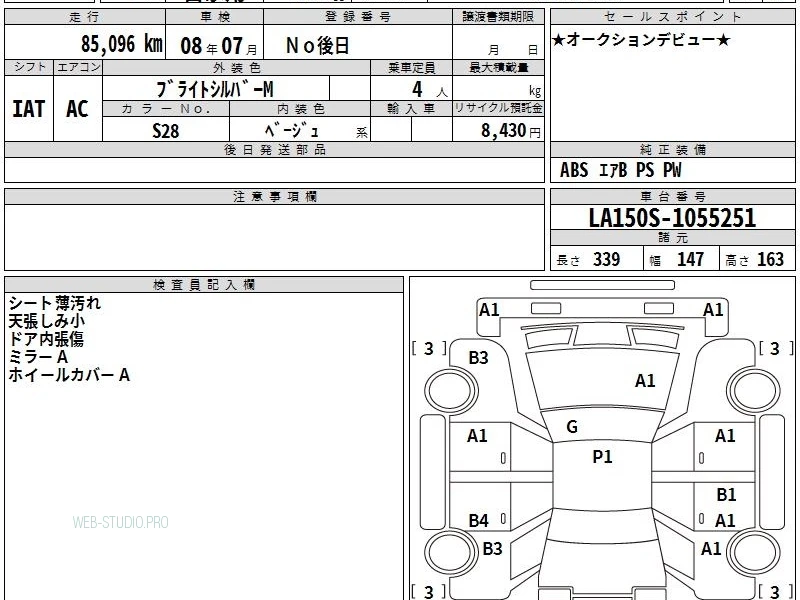Select inspector note 天張しみ小

46,321
